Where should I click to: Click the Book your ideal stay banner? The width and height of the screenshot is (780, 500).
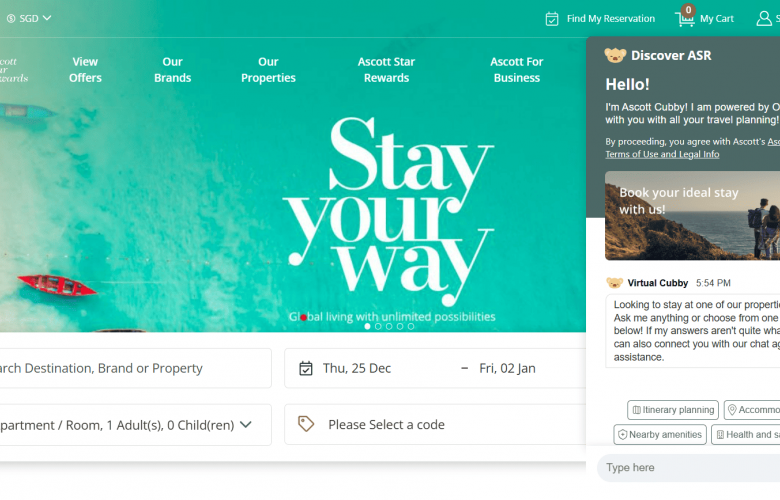point(692,215)
